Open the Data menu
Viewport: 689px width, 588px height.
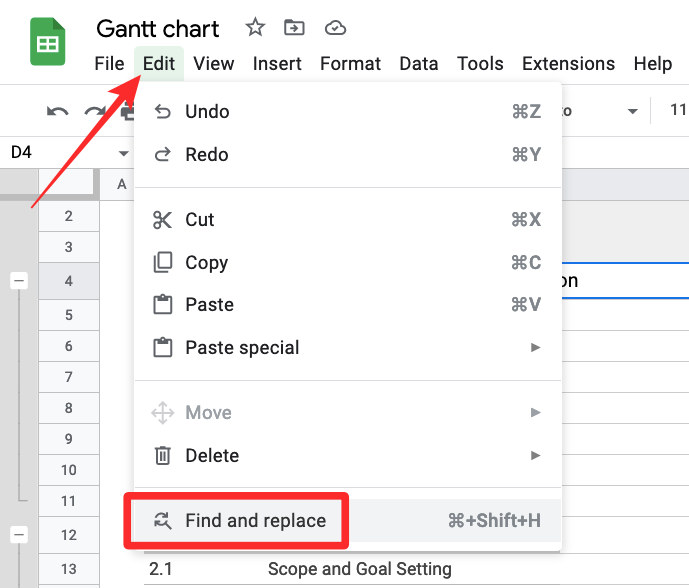[419, 63]
